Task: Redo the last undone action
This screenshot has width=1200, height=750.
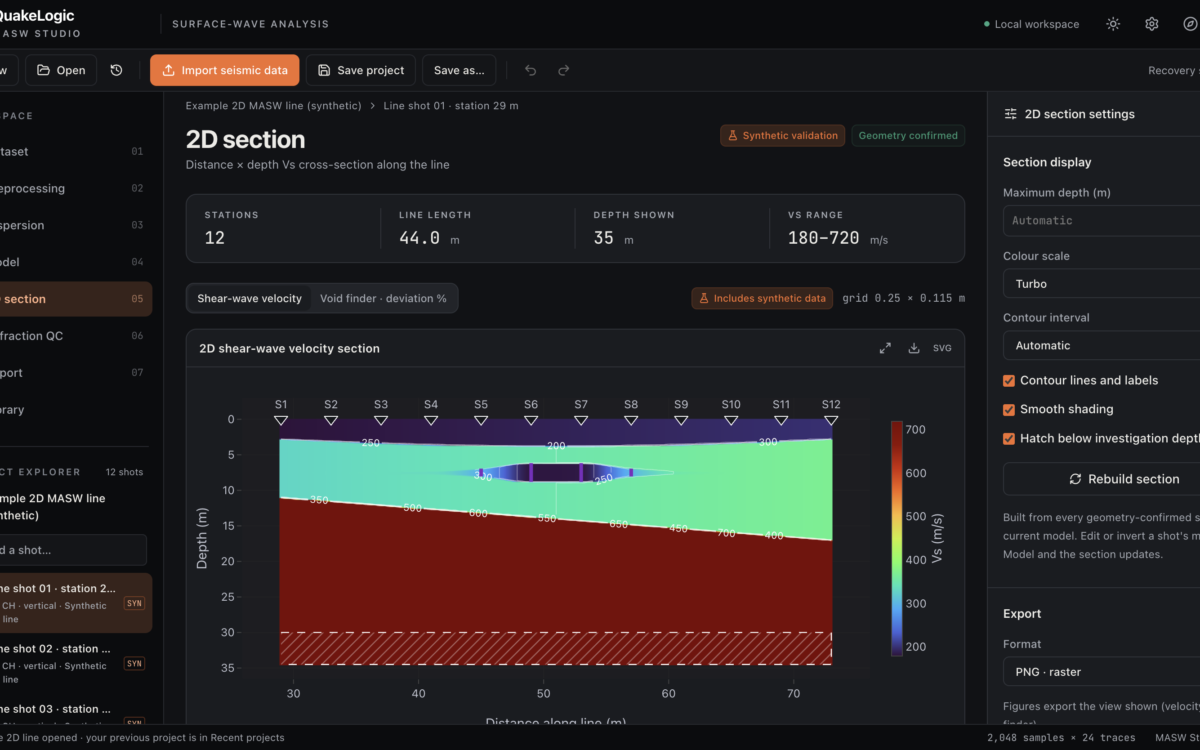Action: pos(564,70)
